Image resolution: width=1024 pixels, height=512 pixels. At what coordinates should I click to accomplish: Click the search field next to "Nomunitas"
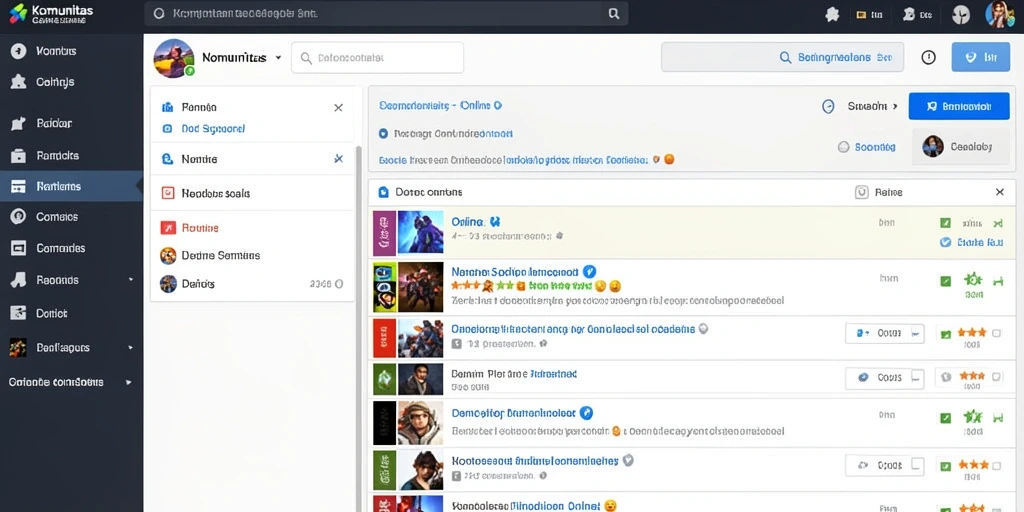[377, 57]
